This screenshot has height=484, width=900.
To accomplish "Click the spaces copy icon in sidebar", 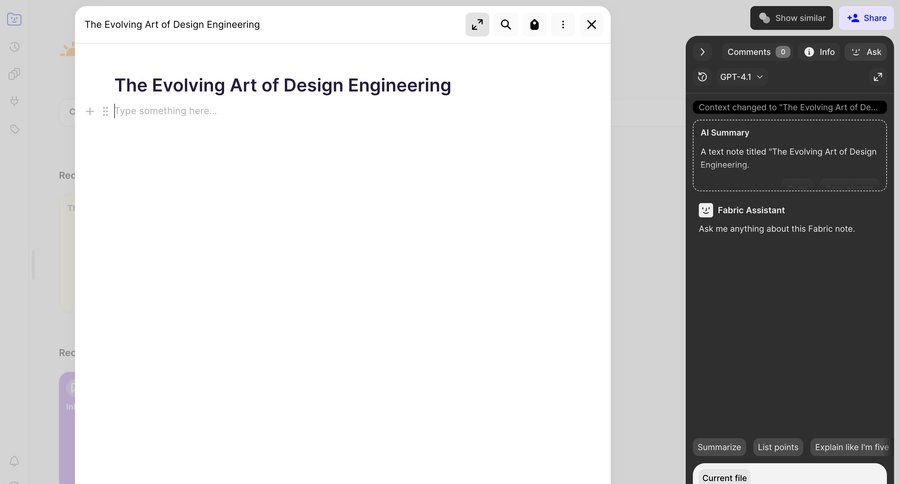I will coord(14,74).
